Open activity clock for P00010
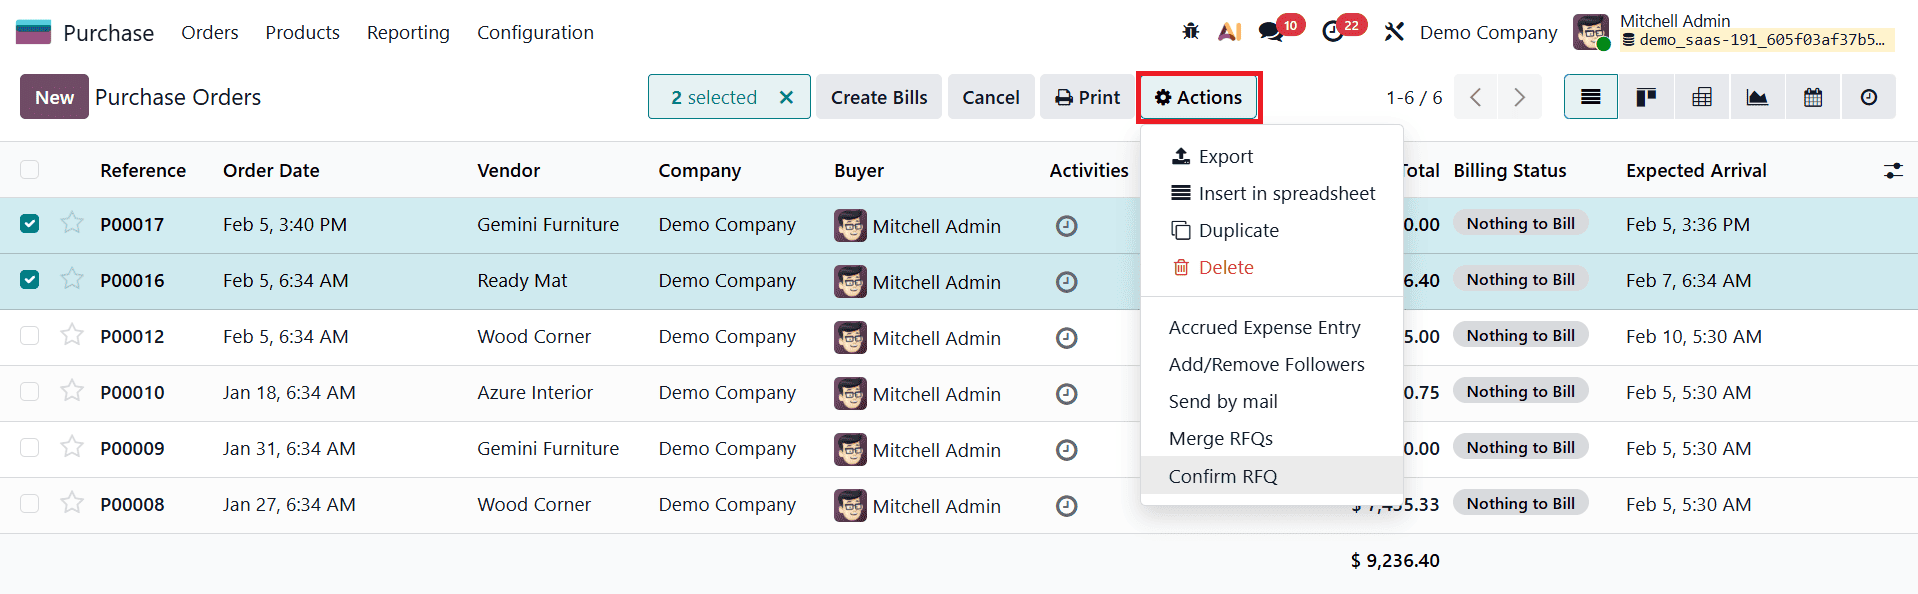1918x594 pixels. (x=1067, y=394)
